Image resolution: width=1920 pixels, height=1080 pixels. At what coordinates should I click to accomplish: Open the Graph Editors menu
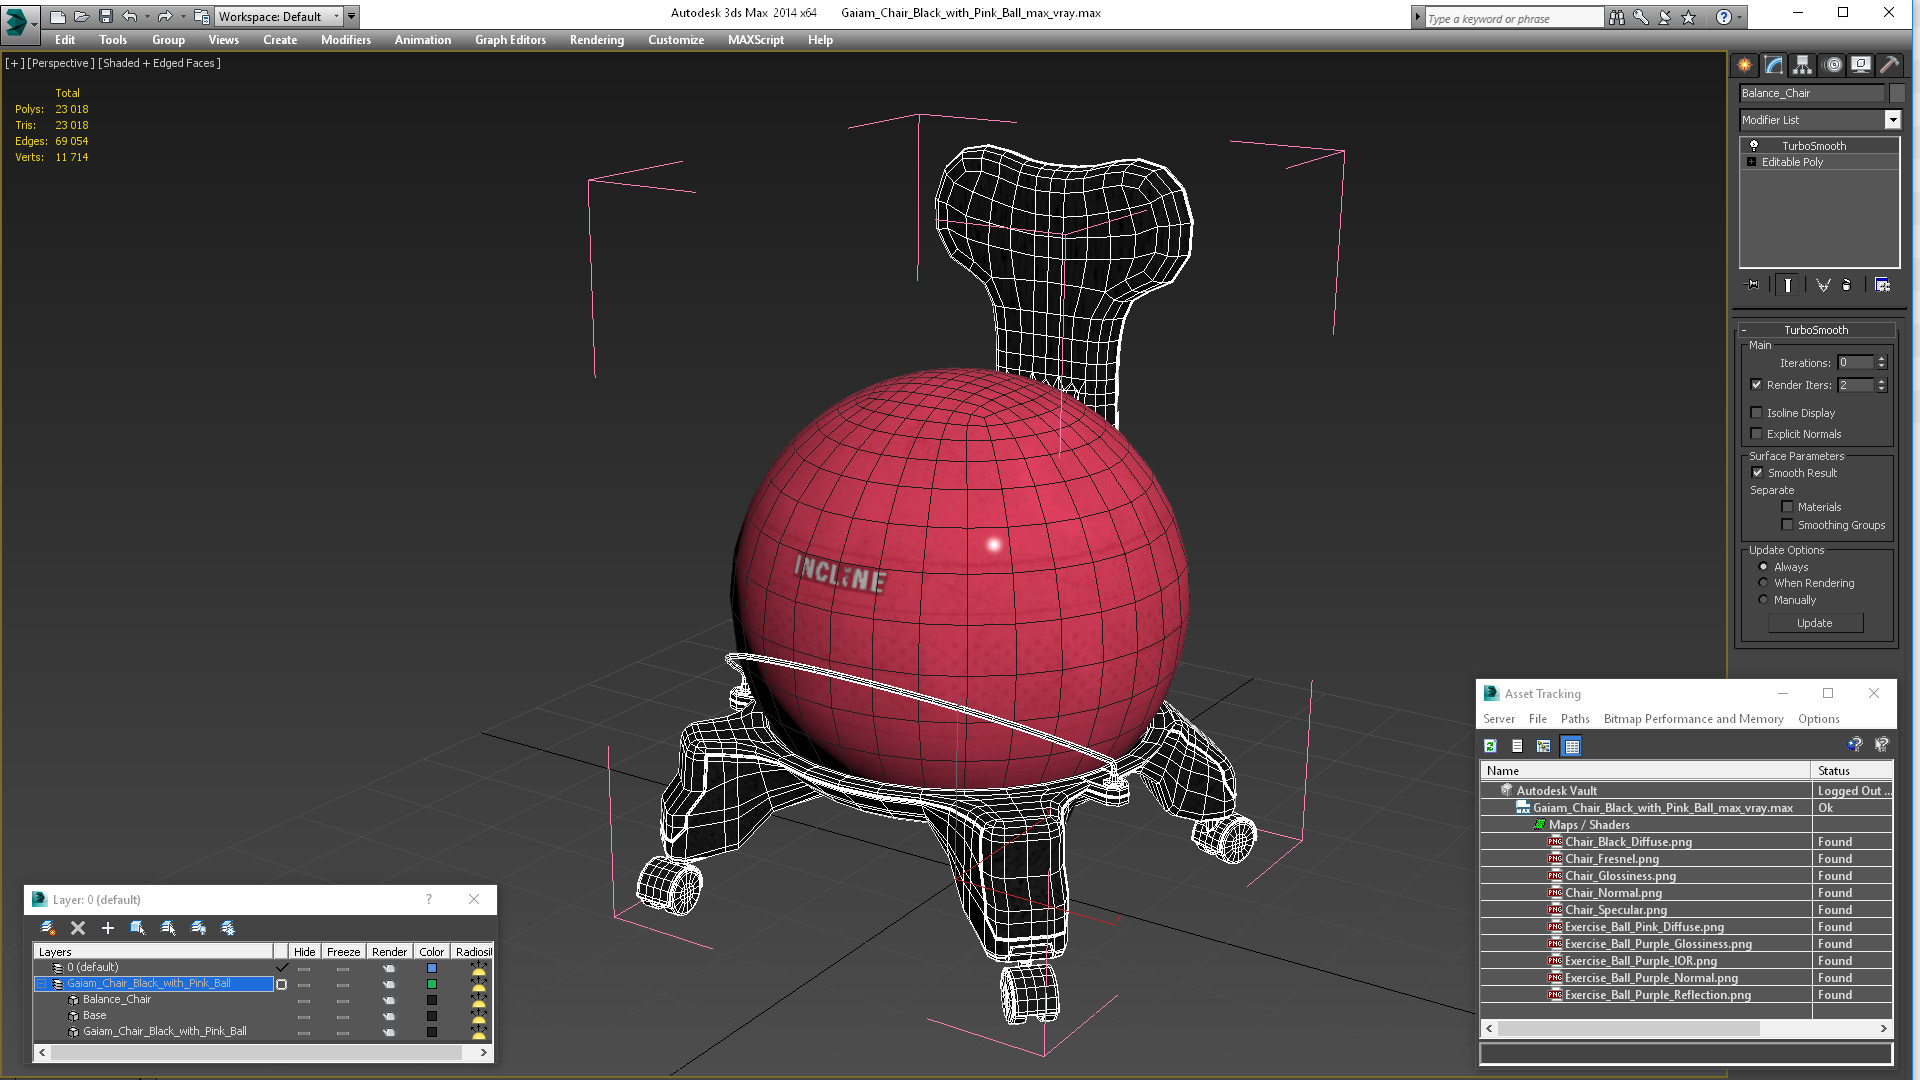510,40
